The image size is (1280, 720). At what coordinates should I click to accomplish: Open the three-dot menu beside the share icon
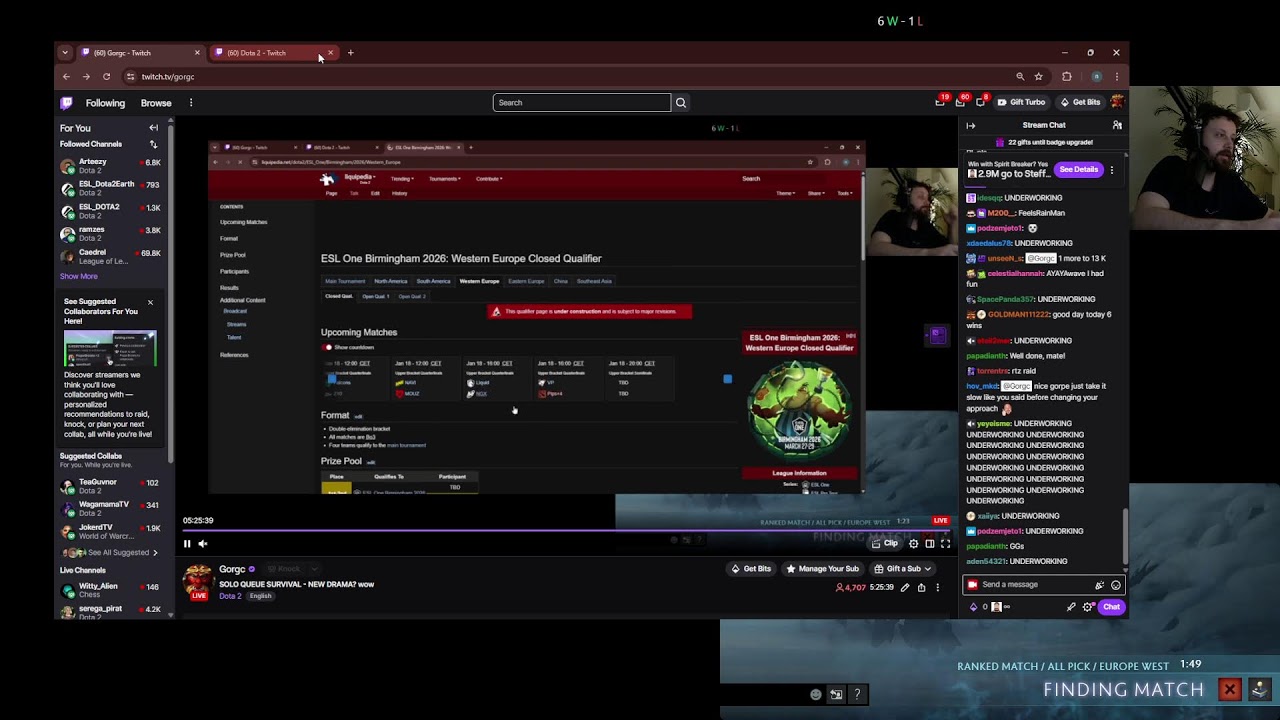click(937, 588)
